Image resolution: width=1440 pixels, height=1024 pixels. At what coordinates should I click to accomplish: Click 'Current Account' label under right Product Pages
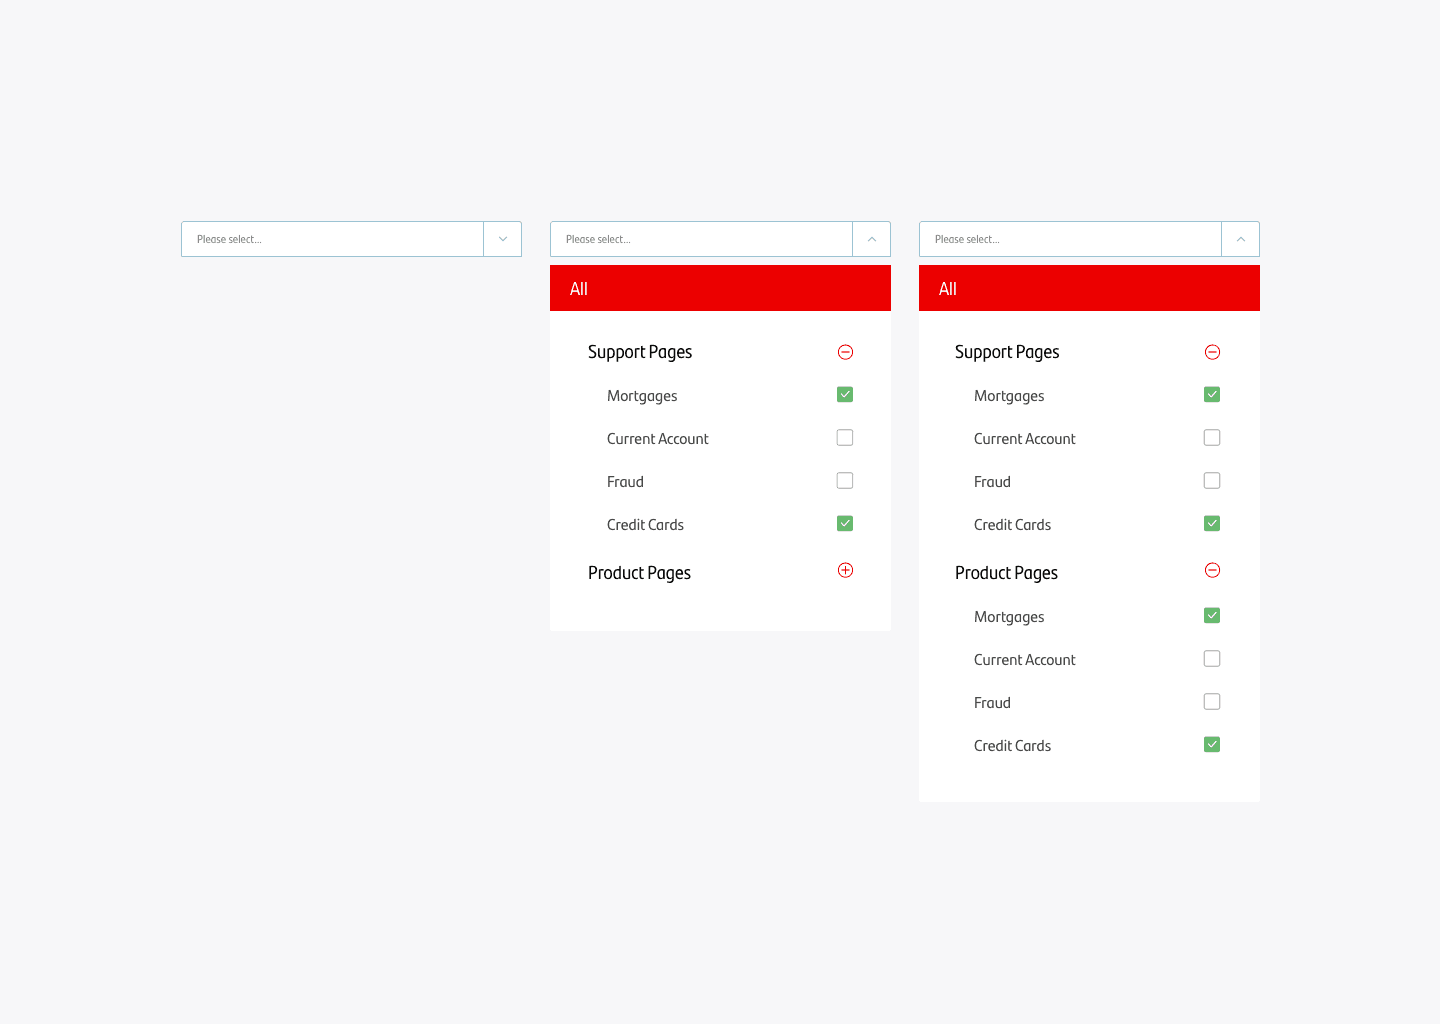click(1024, 659)
